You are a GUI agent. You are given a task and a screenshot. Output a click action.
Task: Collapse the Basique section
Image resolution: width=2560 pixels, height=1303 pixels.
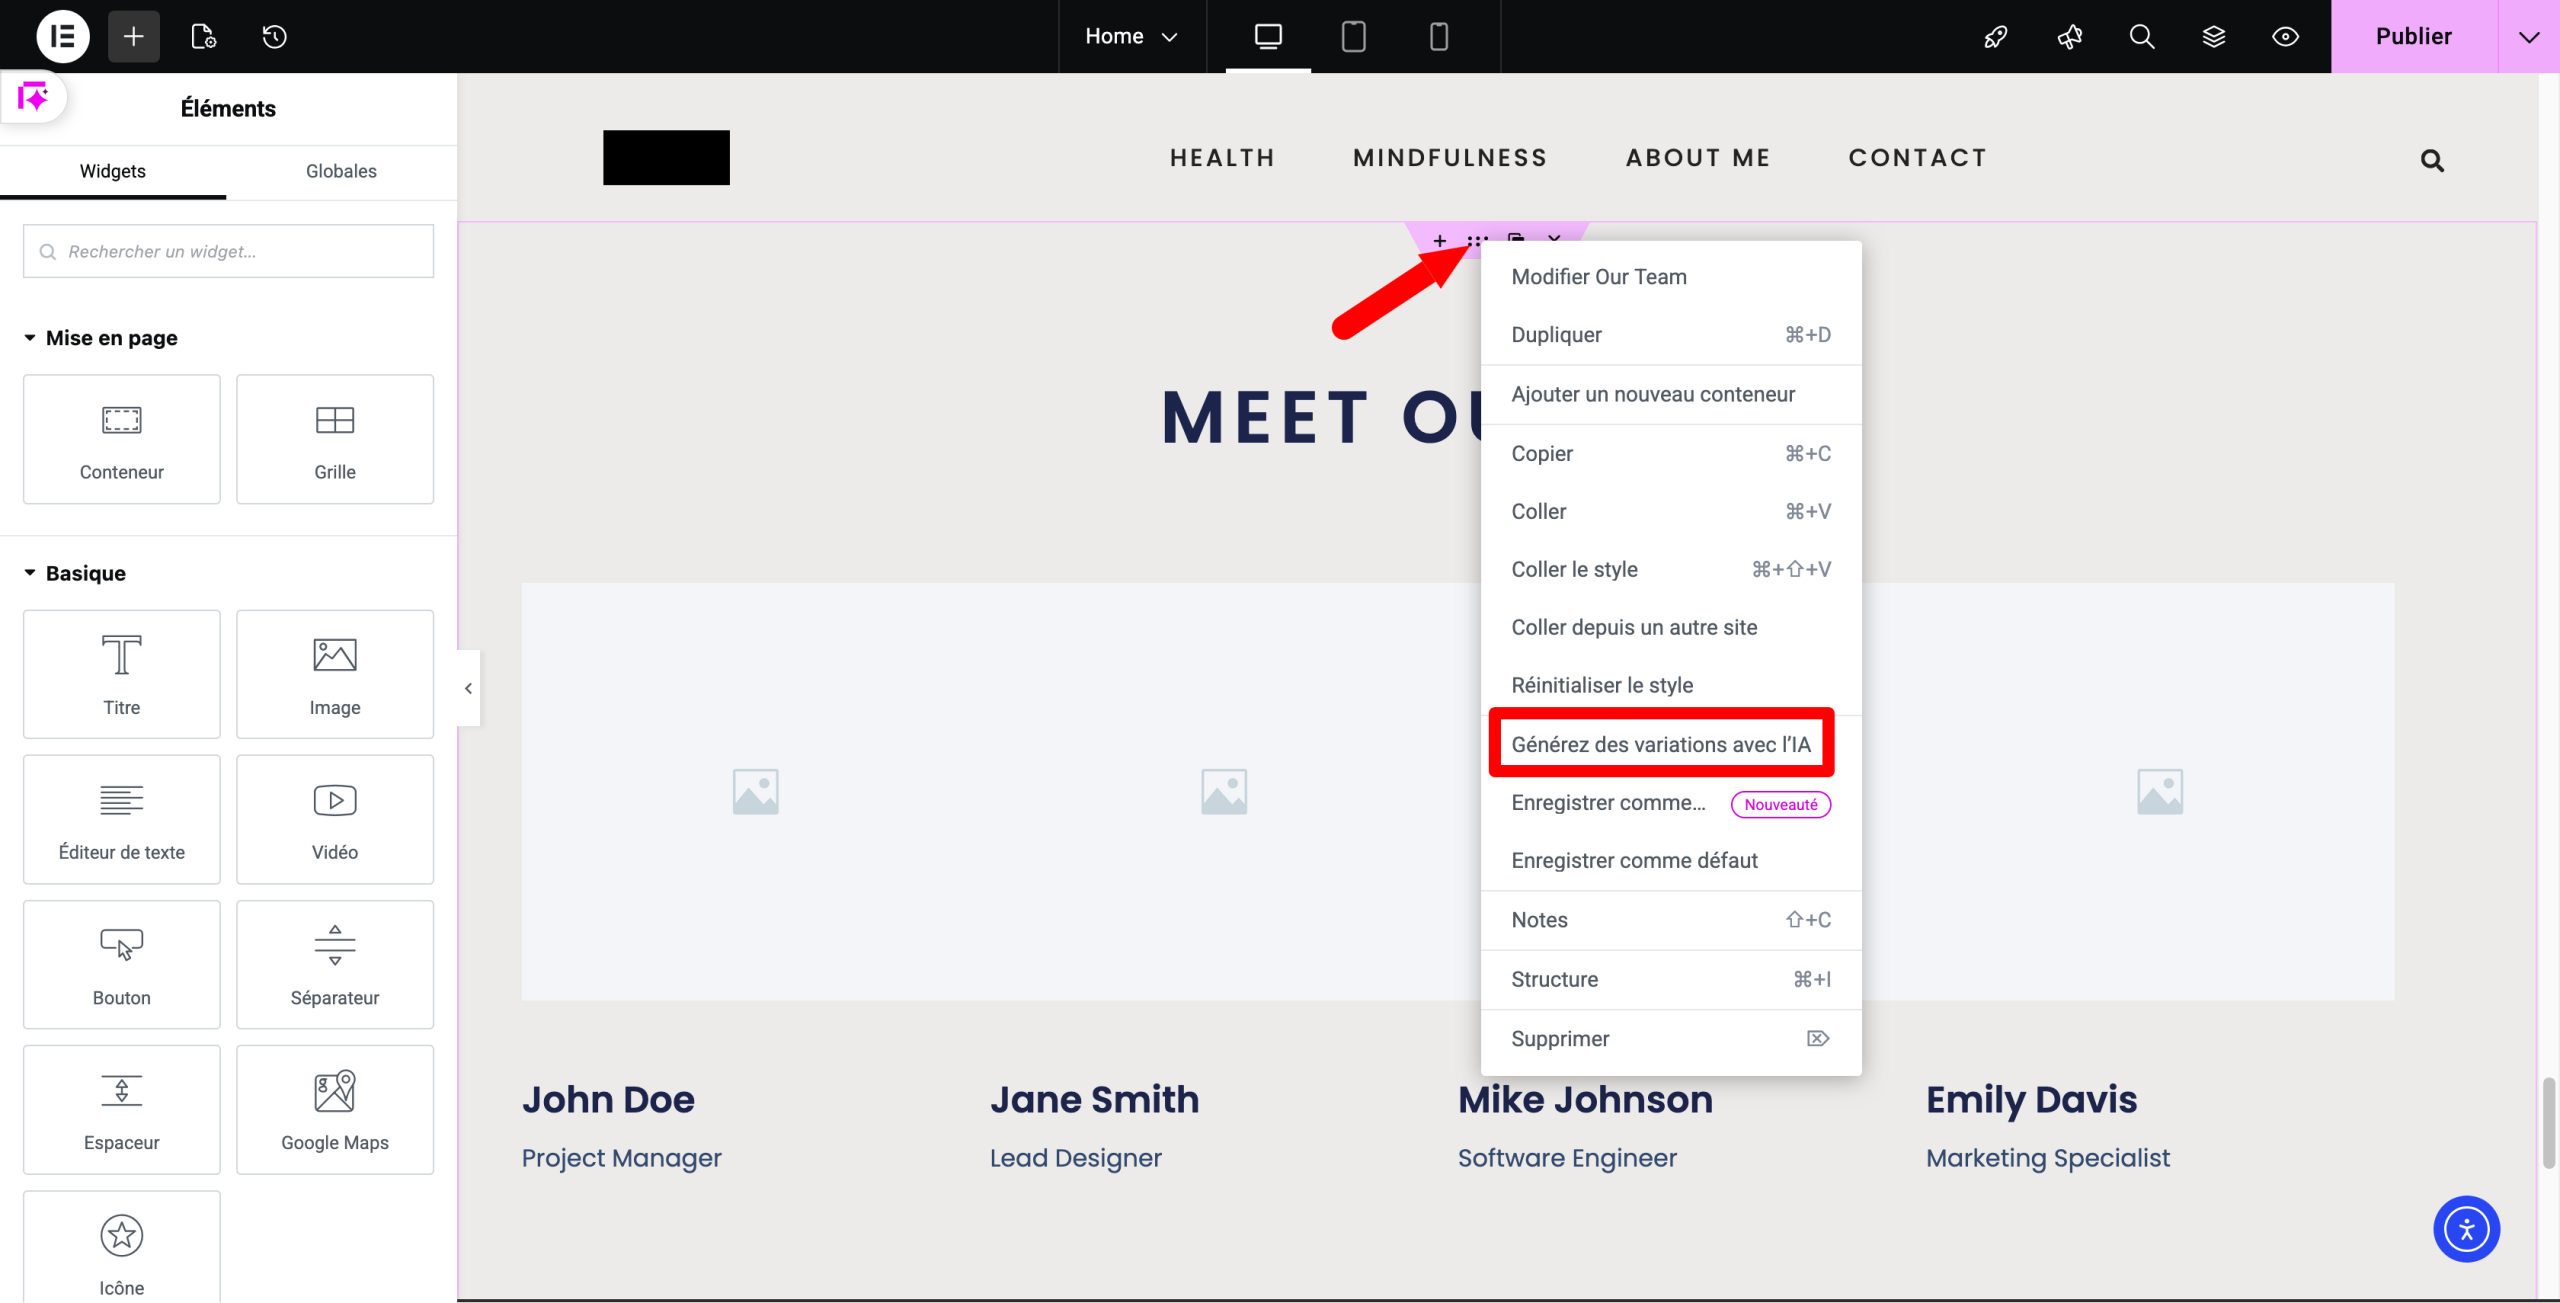[x=75, y=573]
